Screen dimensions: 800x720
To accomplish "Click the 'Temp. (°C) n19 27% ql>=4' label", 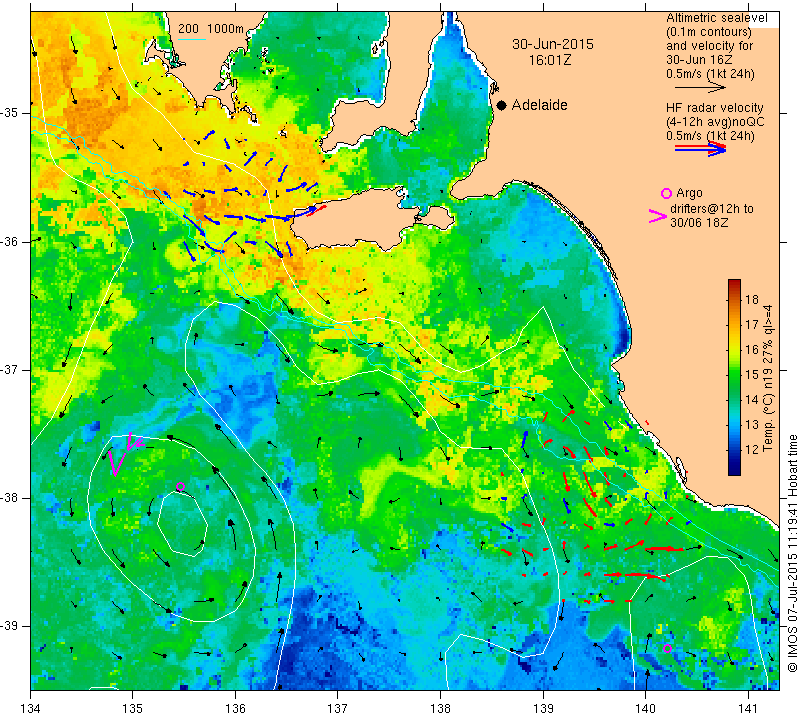I will point(768,378).
